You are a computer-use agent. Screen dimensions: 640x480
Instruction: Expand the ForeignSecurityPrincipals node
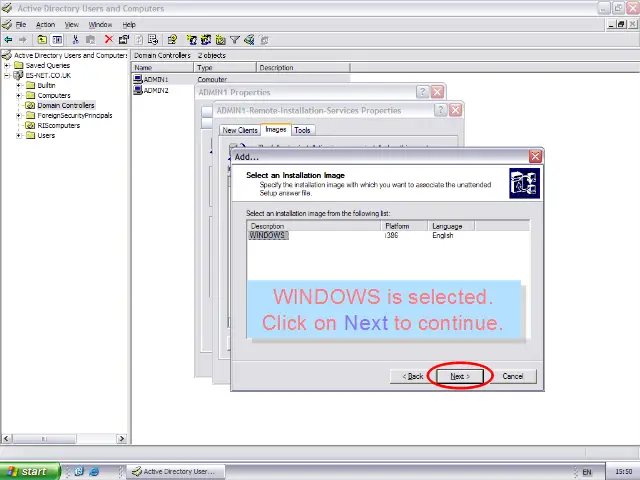18,116
